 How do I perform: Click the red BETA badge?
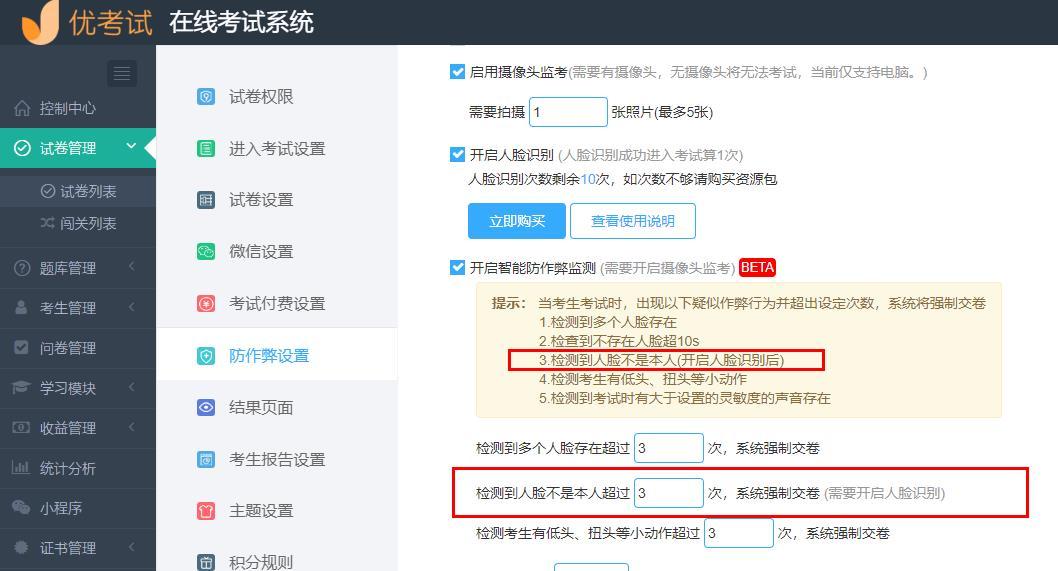coord(757,267)
